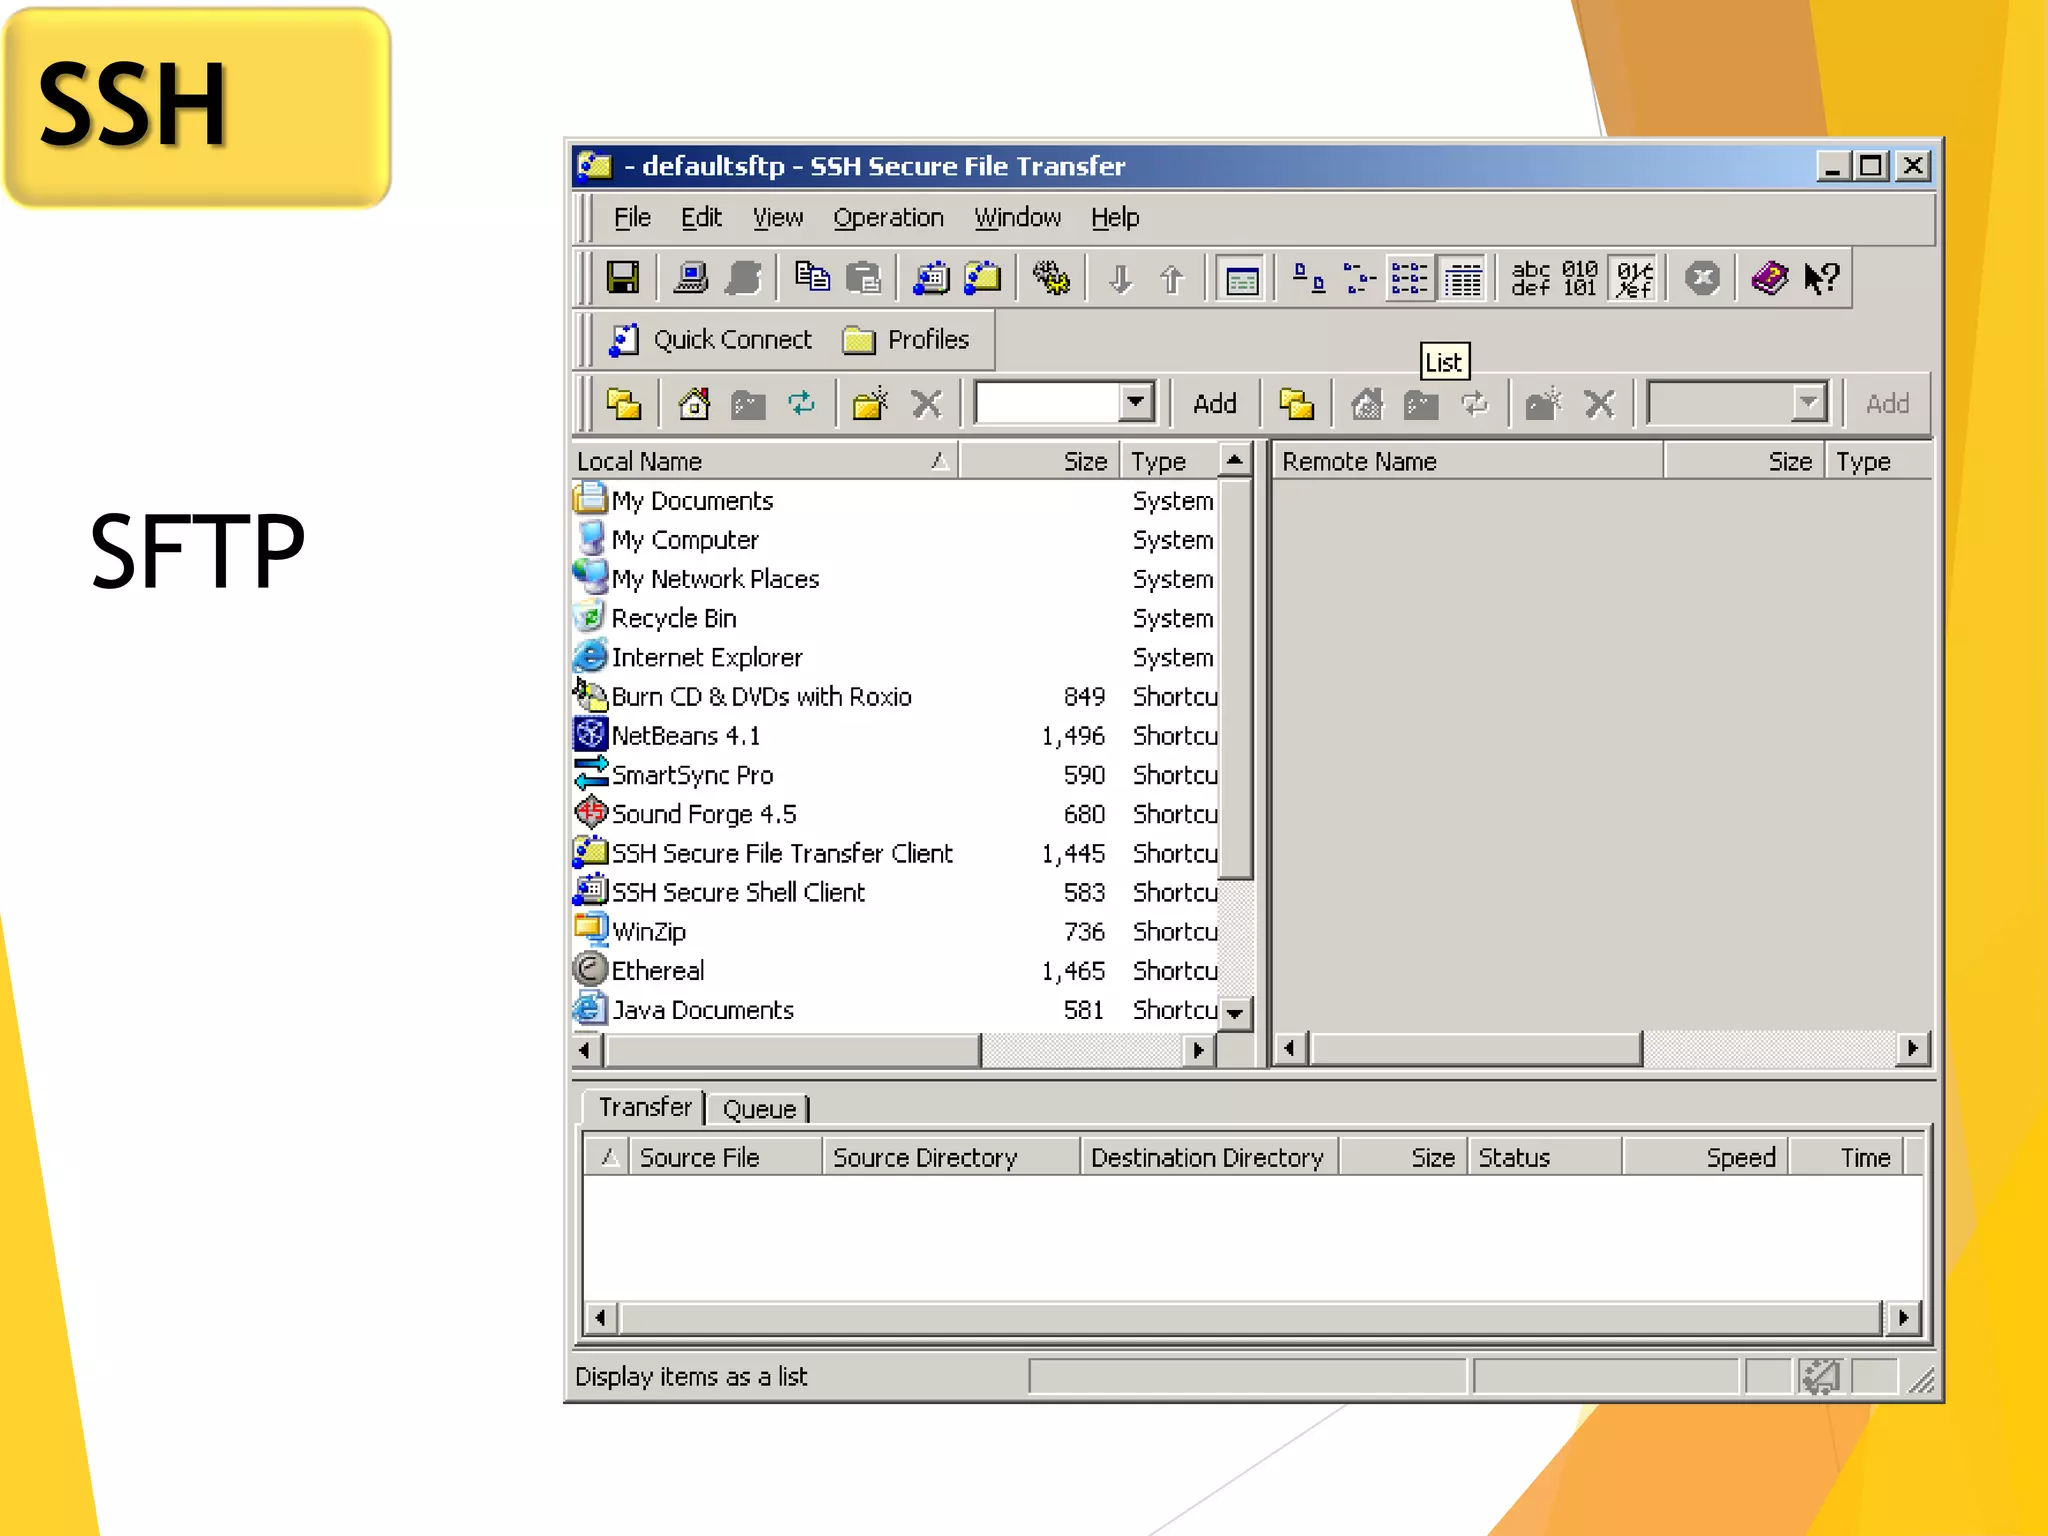
Task: Switch to Details view mode
Action: tap(1462, 278)
